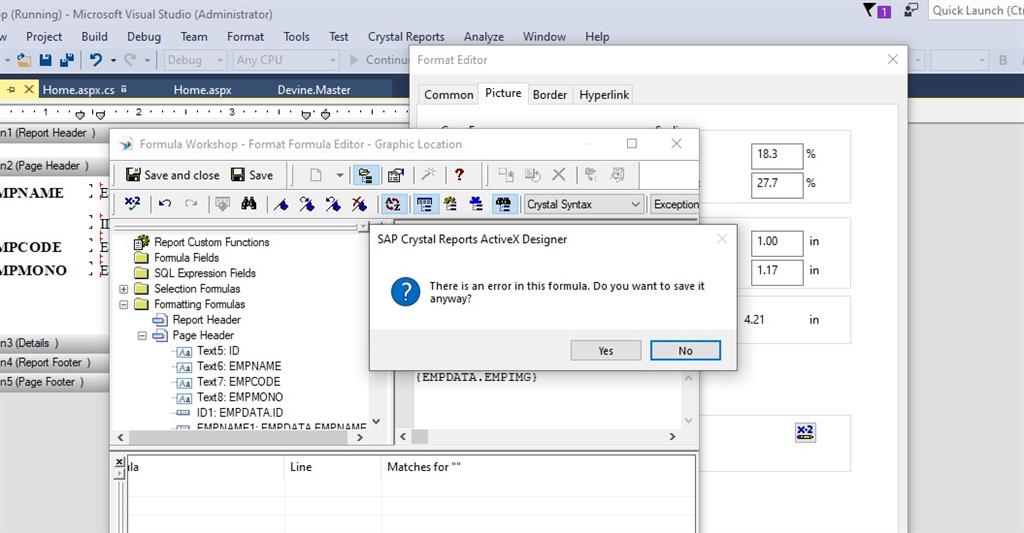The width and height of the screenshot is (1024, 533).
Task: Click the Browse Data icon
Action: tap(223, 204)
